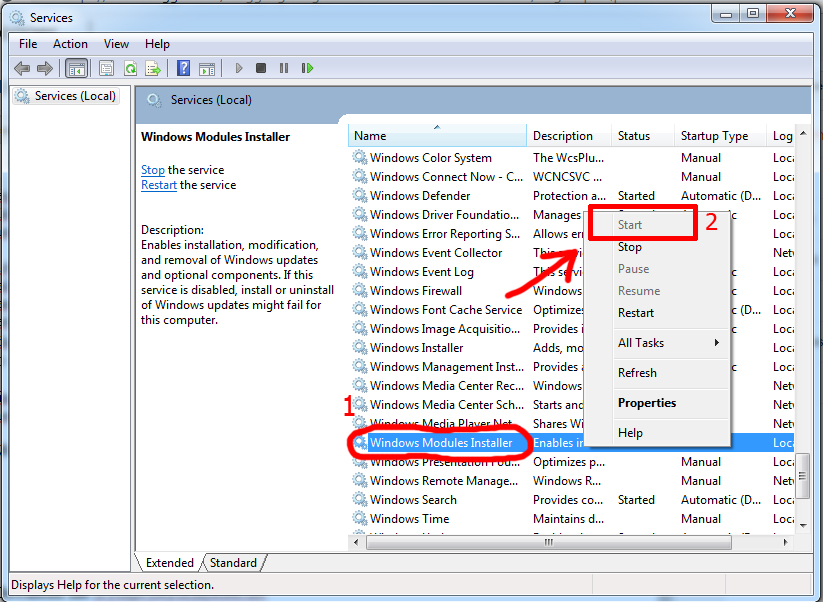This screenshot has height=602, width=823.
Task: Click gear icon beside Windows Search
Action: click(x=360, y=499)
